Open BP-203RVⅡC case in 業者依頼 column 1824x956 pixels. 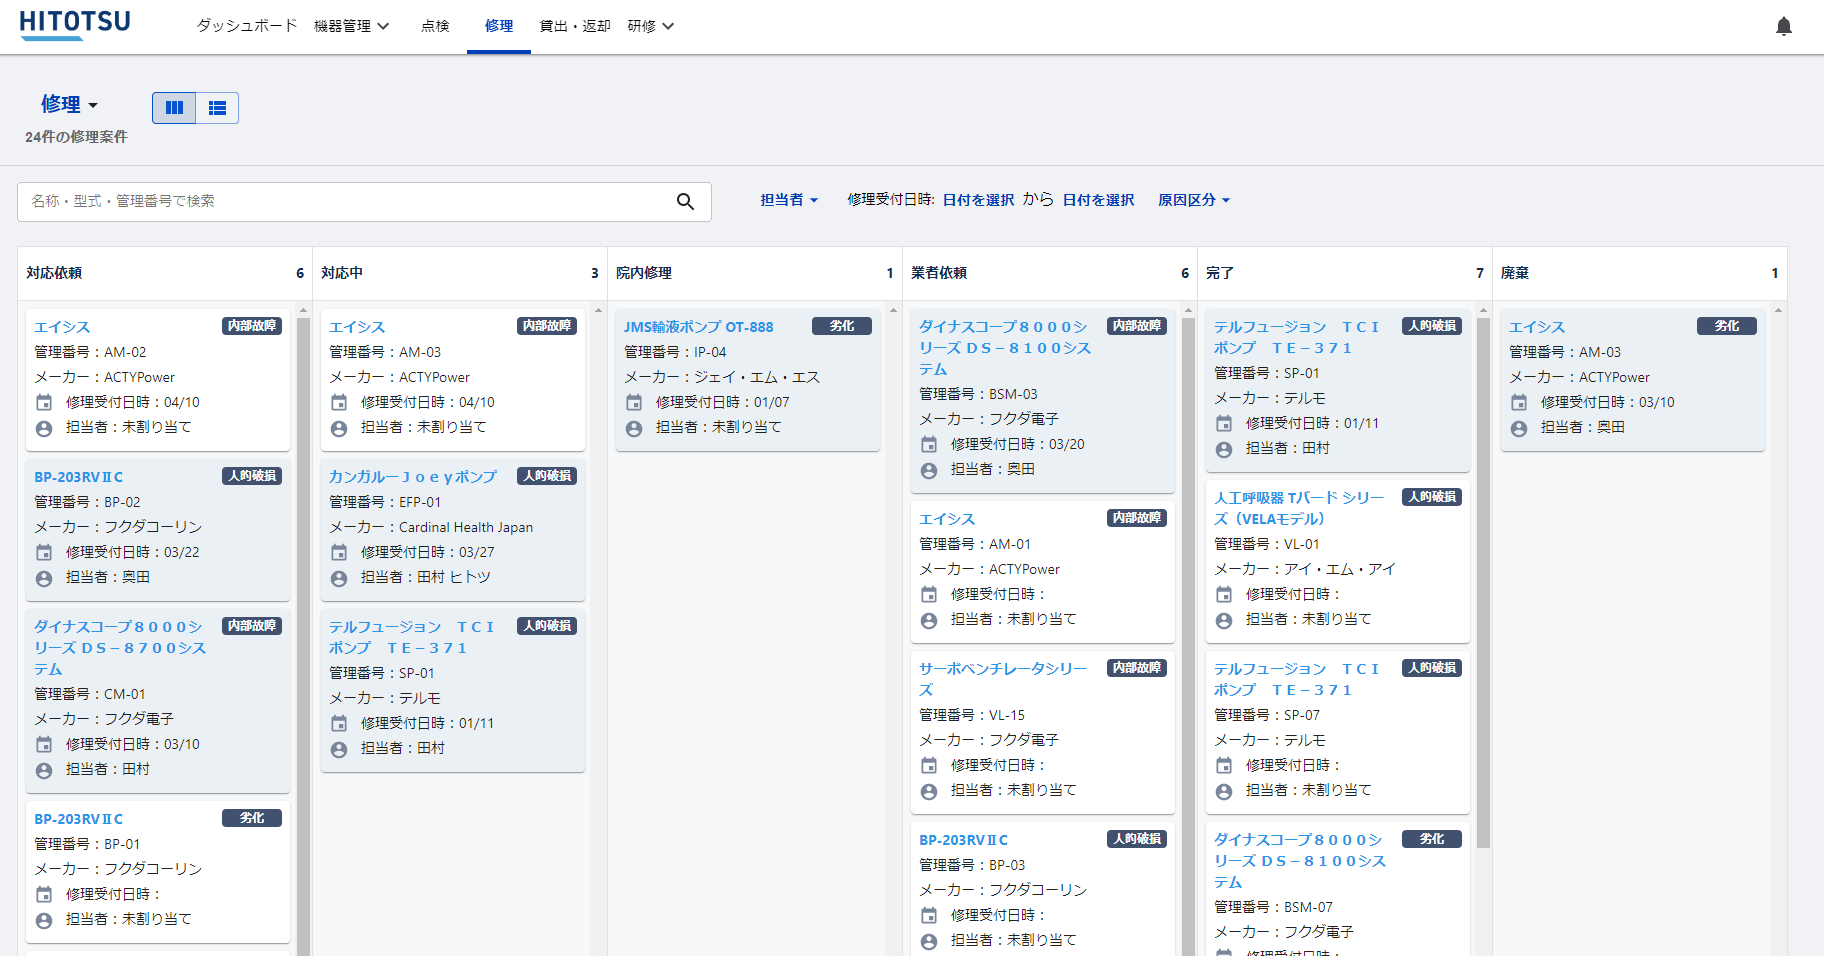963,840
